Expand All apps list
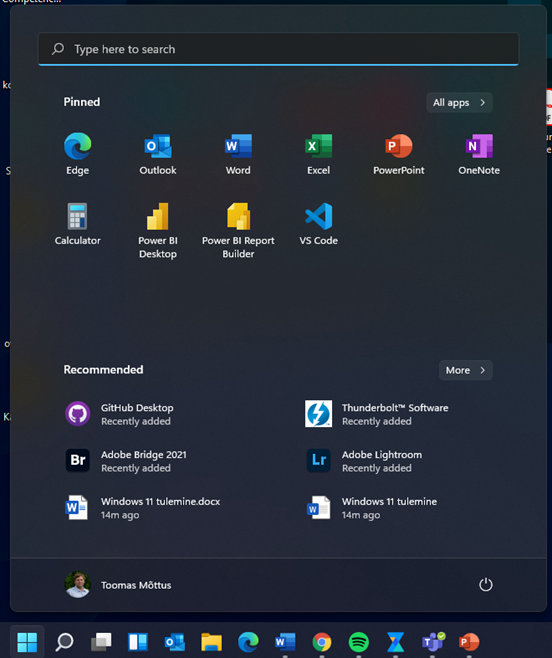The height and width of the screenshot is (658, 552). tap(459, 102)
